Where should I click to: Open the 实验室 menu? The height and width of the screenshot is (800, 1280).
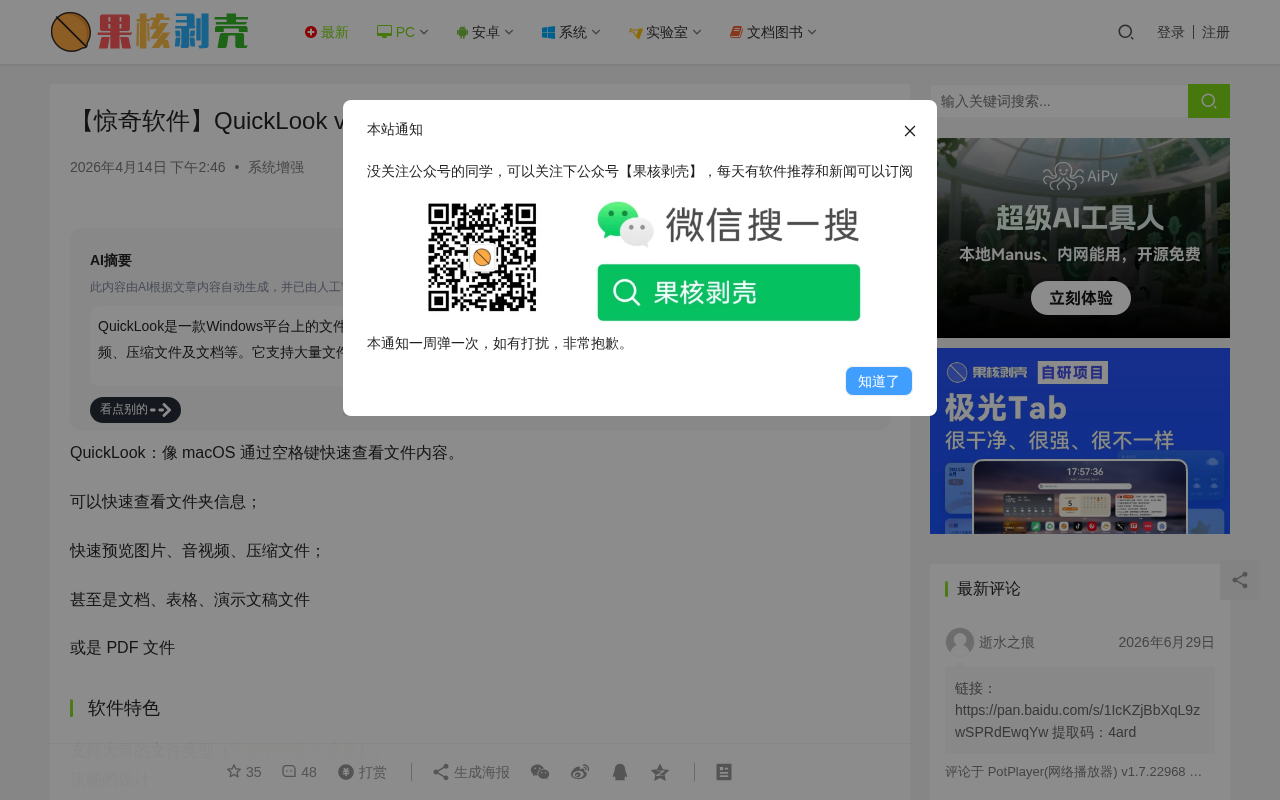658,32
